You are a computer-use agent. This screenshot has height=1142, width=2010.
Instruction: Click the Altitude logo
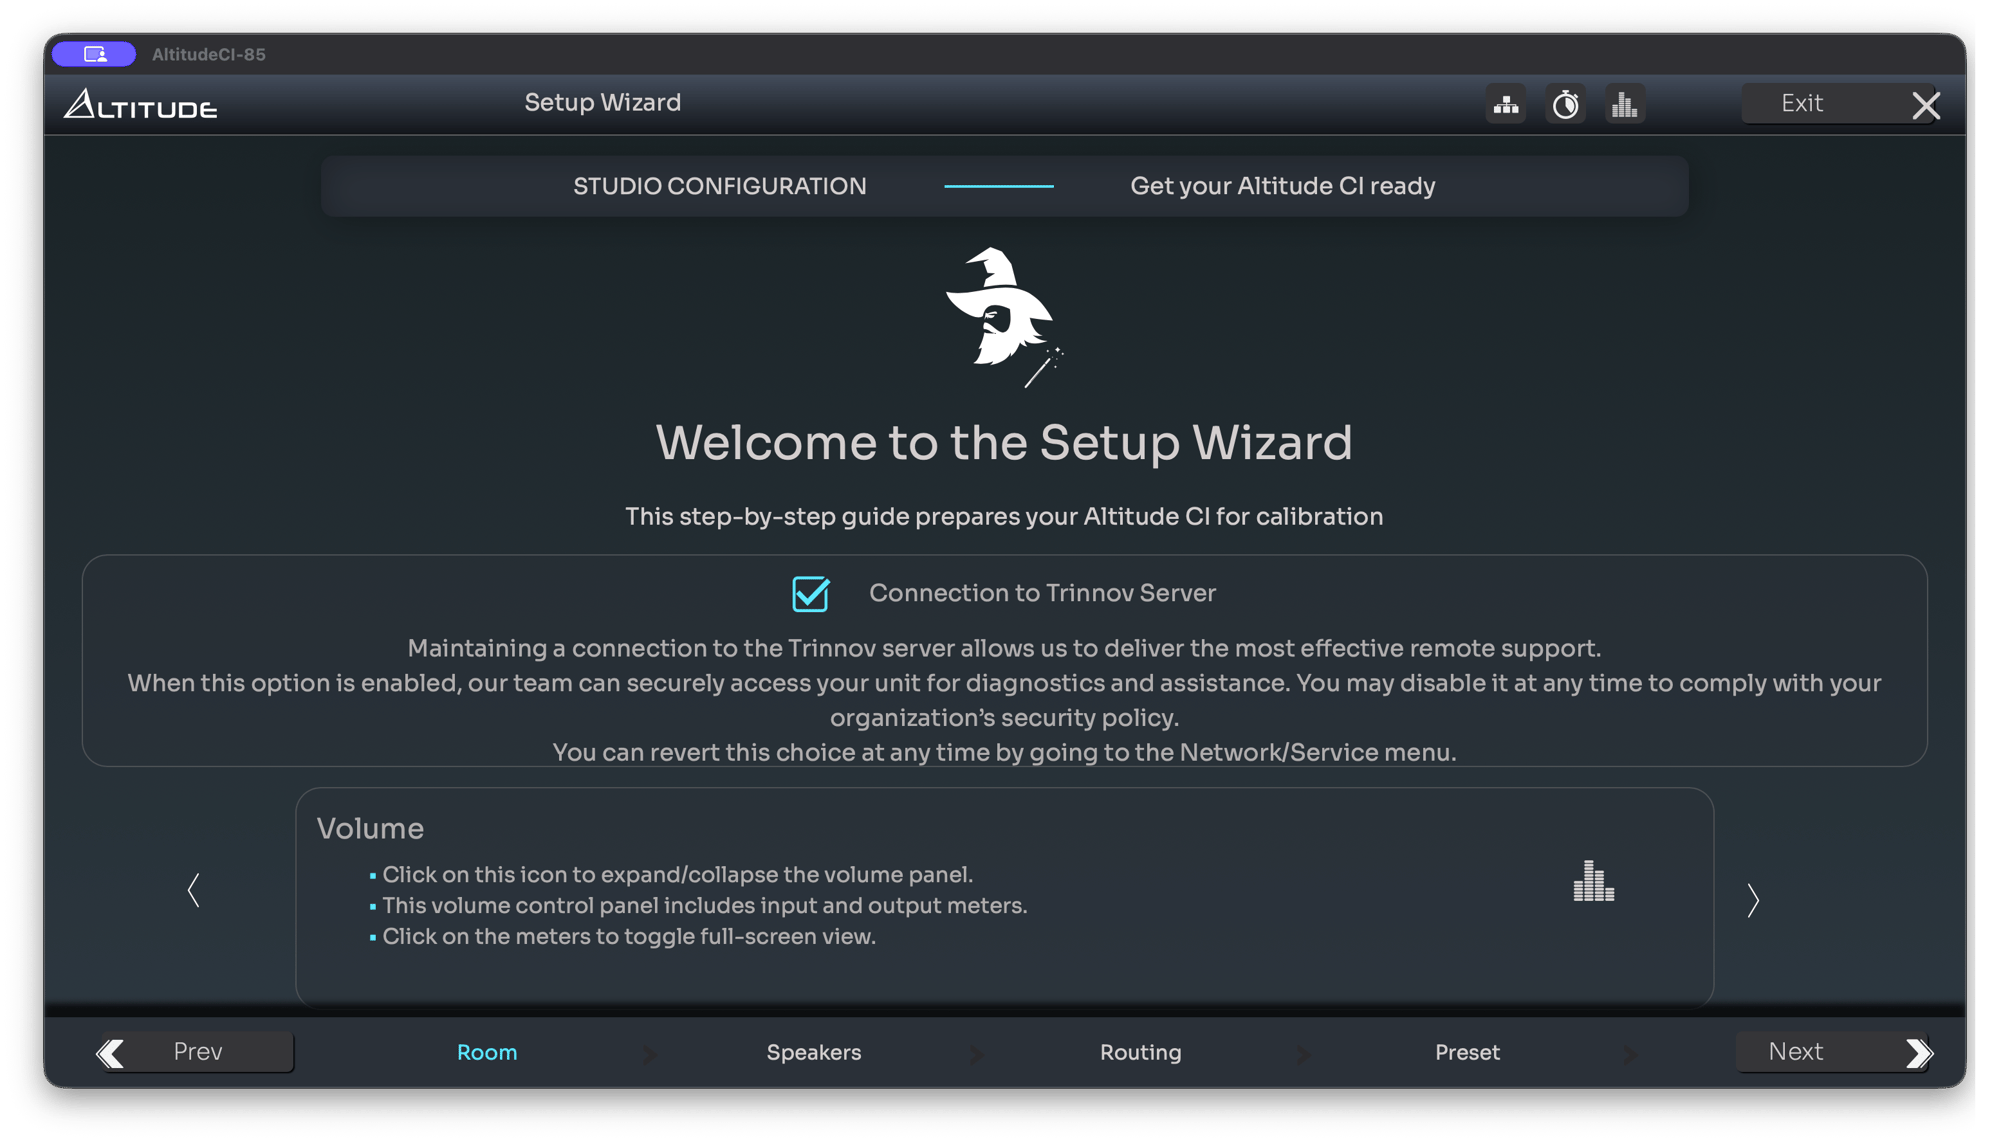click(140, 104)
